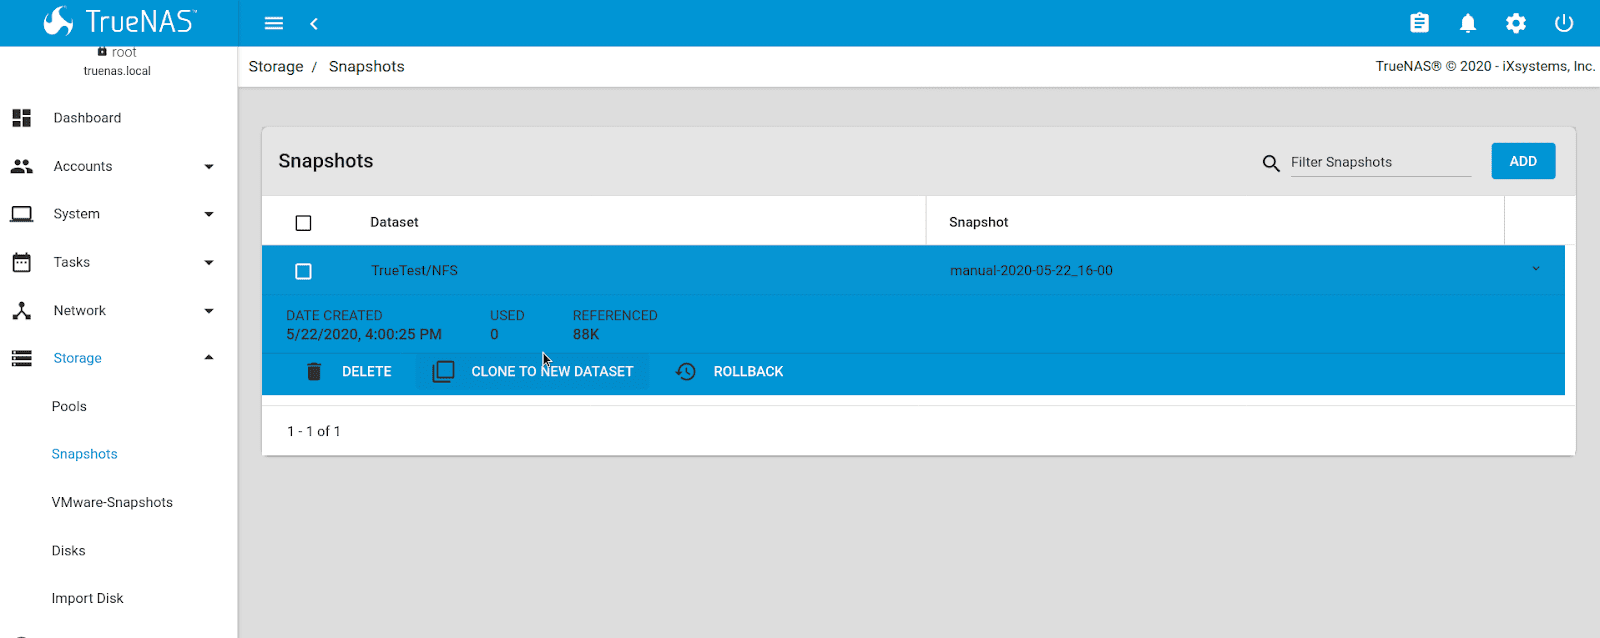Image resolution: width=1600 pixels, height=638 pixels.
Task: Open VMware-Snapshots page
Action: click(112, 502)
